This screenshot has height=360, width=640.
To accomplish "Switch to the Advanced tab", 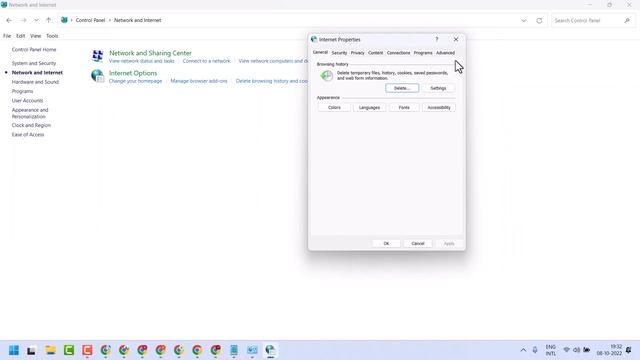I will pos(445,53).
